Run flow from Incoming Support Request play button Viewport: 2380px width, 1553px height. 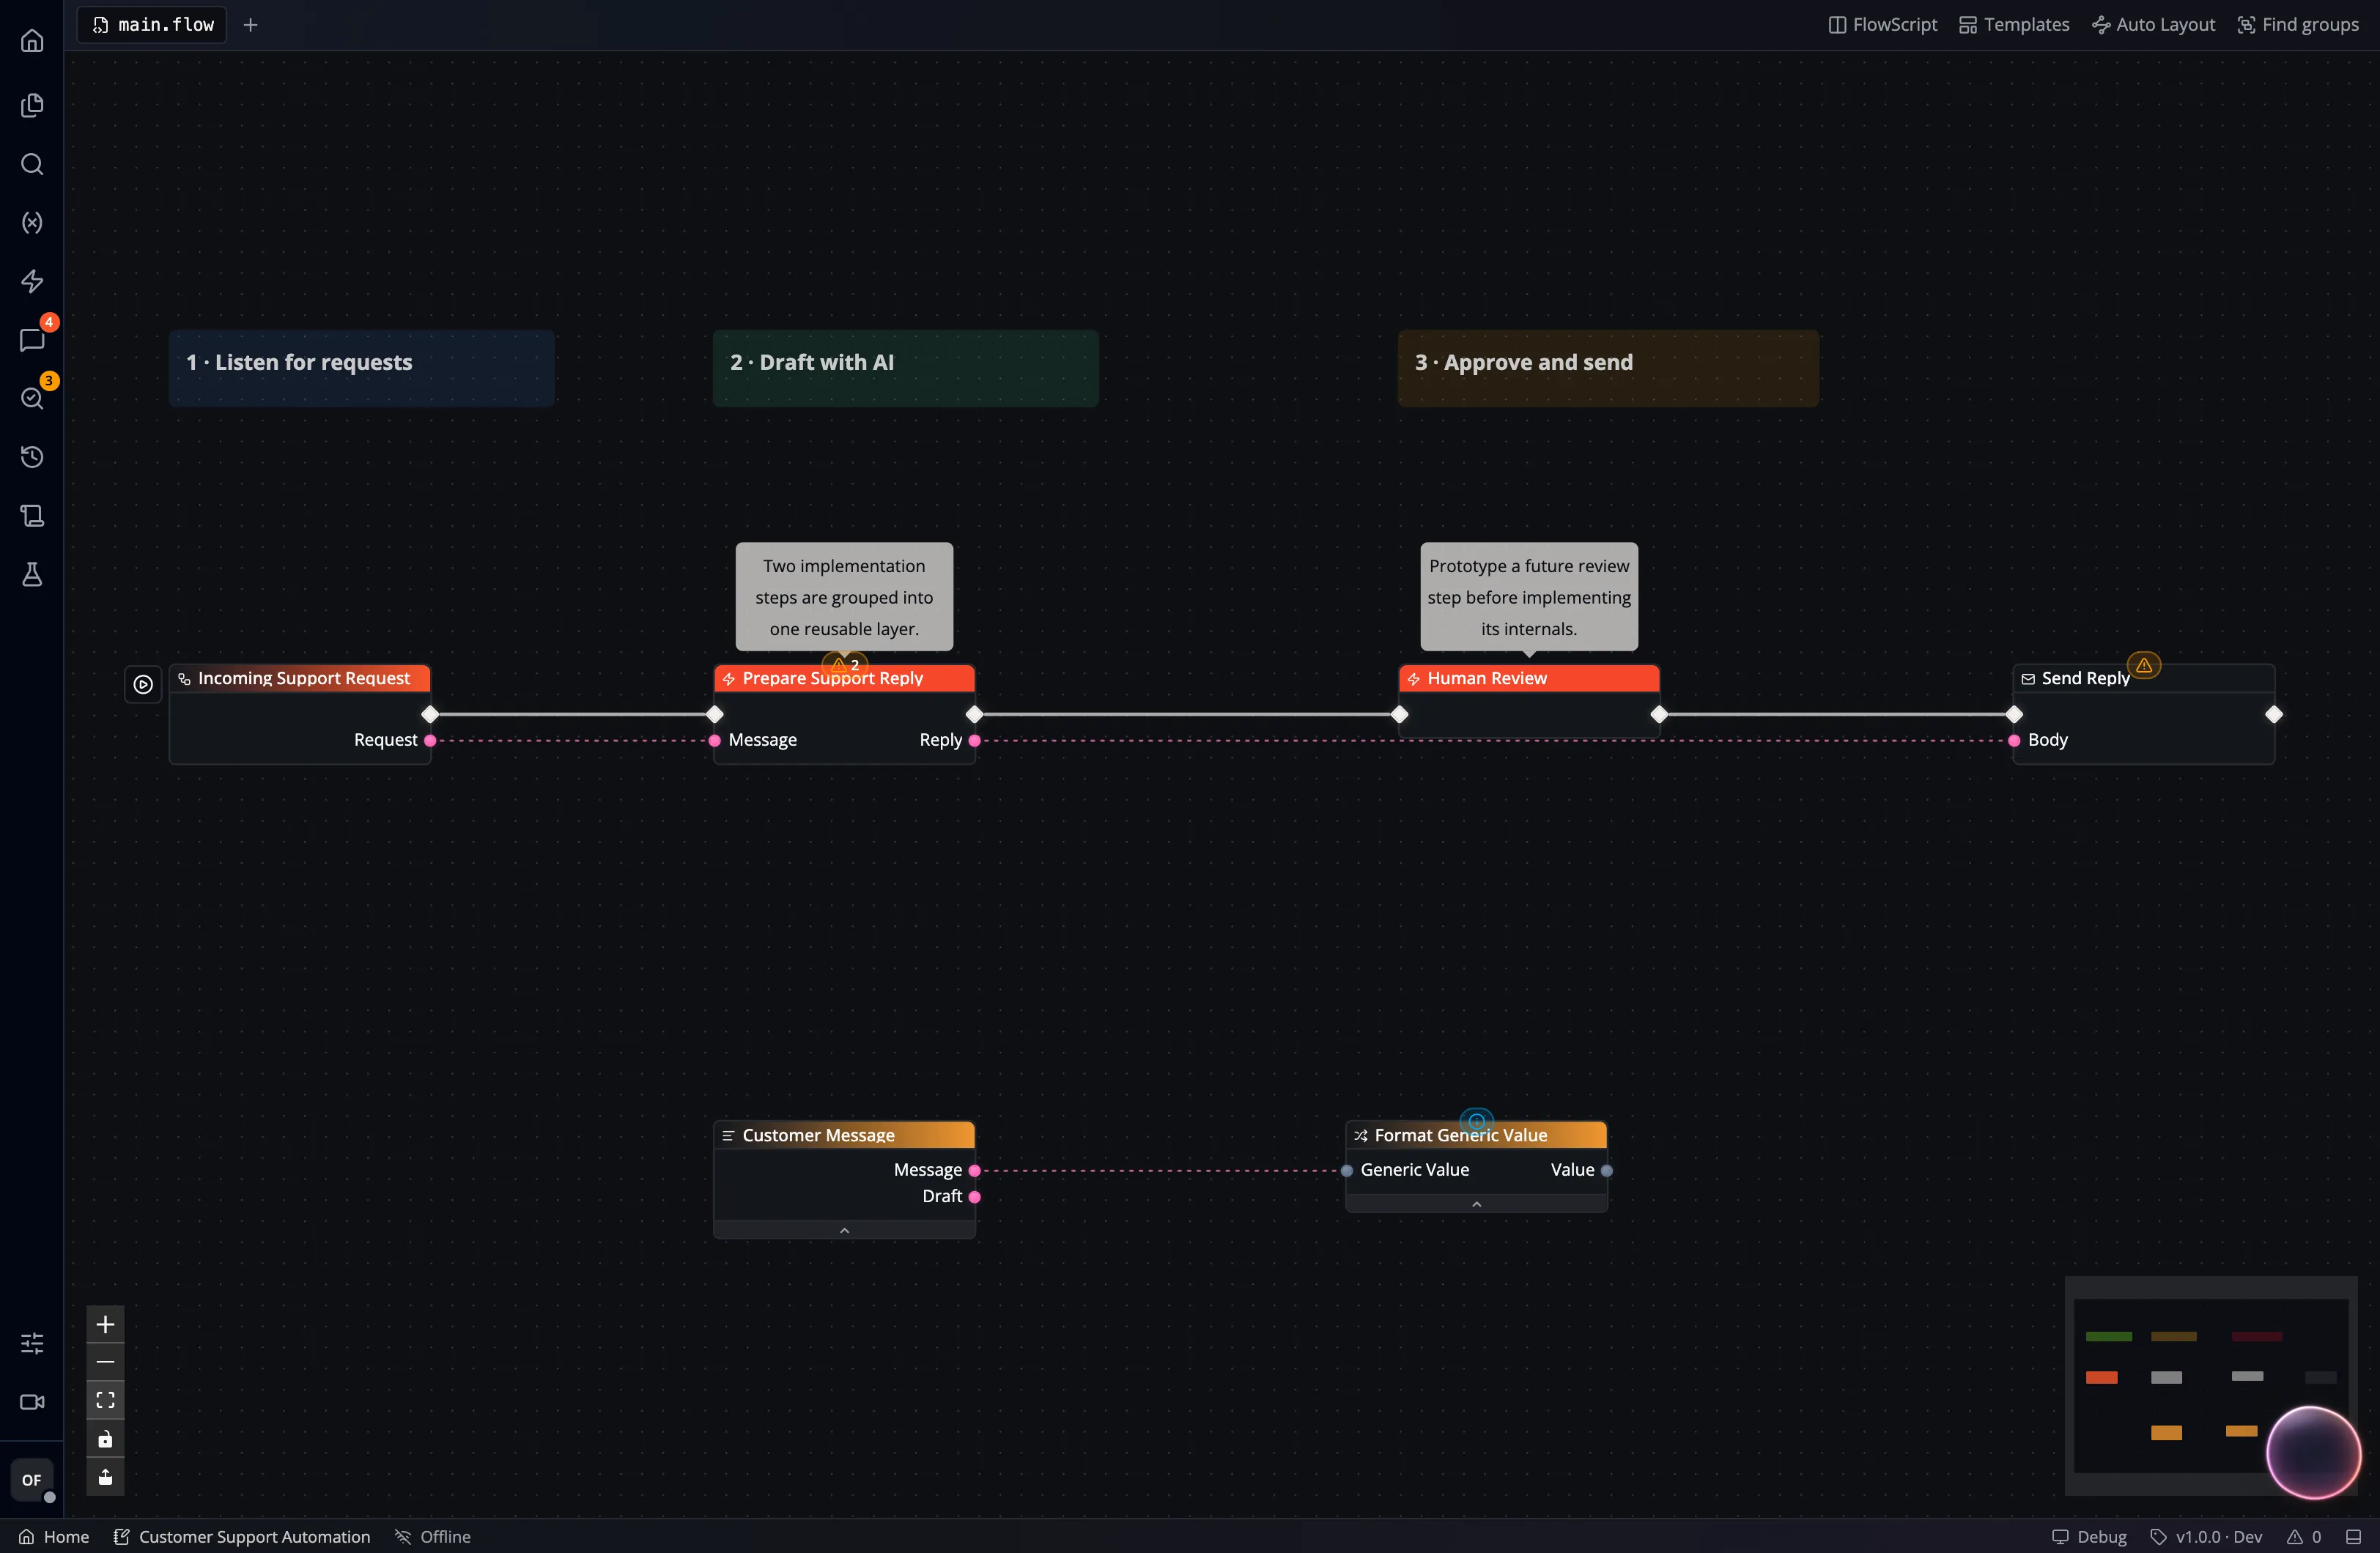[143, 684]
